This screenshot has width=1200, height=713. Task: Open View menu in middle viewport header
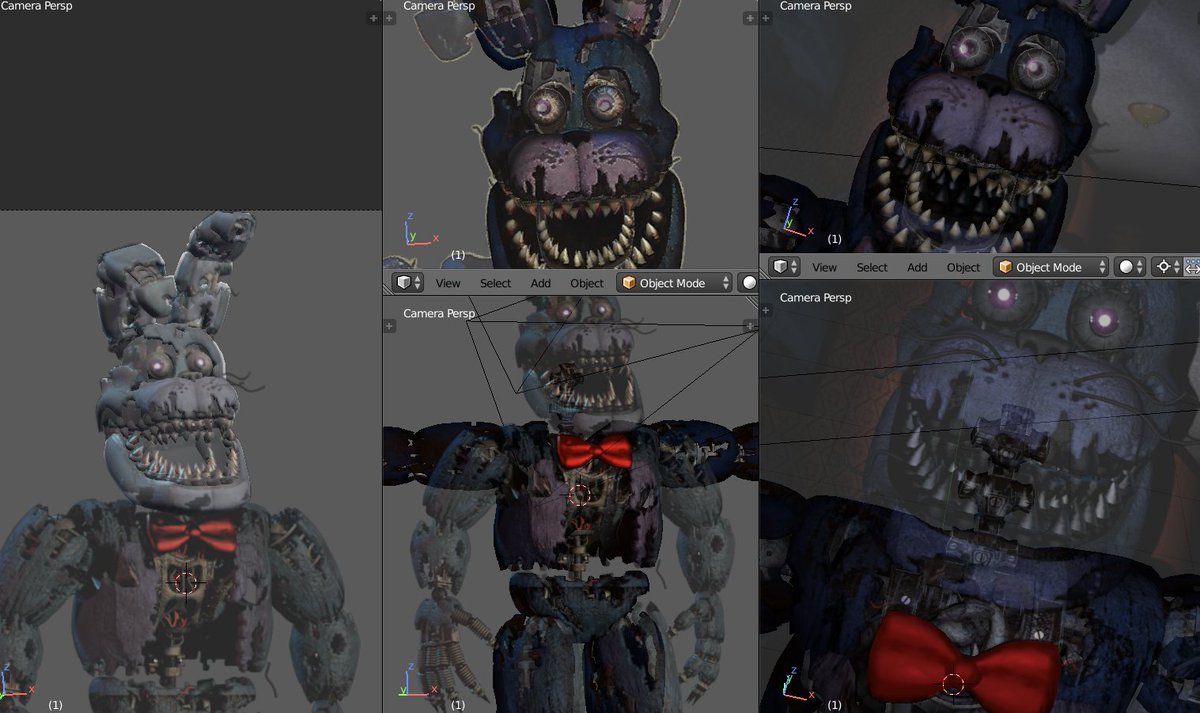[x=448, y=283]
